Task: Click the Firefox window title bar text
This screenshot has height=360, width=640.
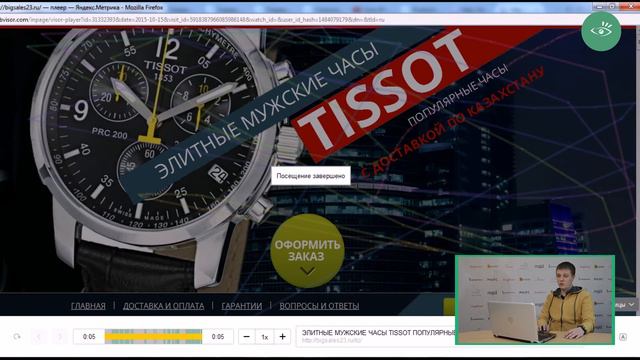Action: pyautogui.click(x=82, y=7)
